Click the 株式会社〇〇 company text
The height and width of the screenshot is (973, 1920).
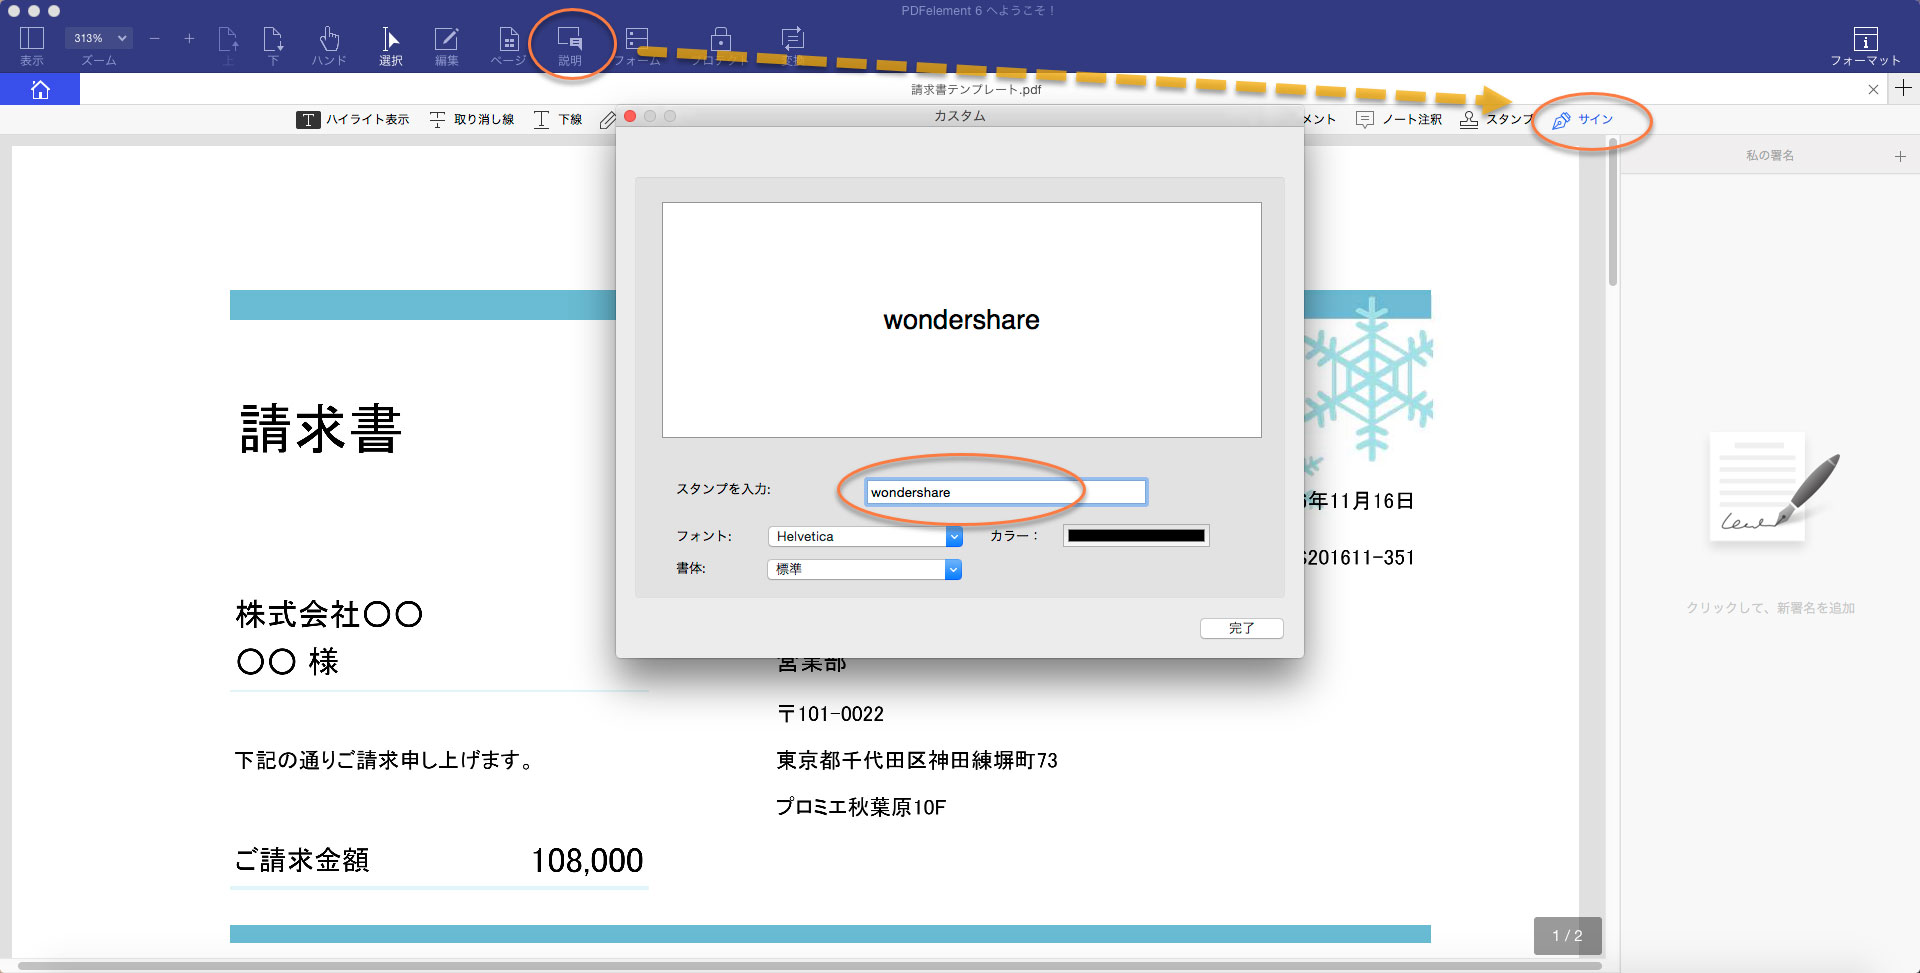click(x=329, y=614)
